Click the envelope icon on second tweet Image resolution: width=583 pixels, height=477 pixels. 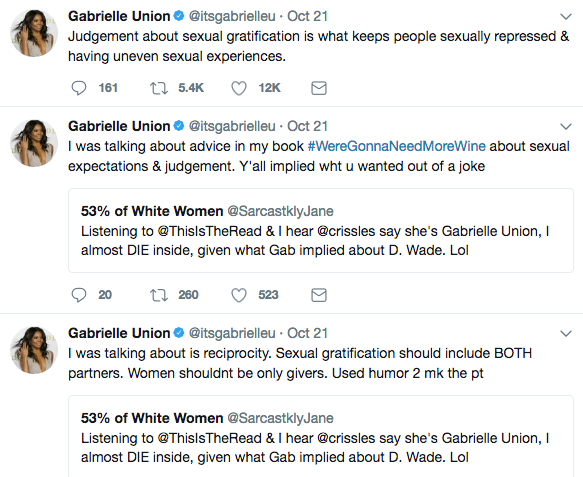point(319,295)
